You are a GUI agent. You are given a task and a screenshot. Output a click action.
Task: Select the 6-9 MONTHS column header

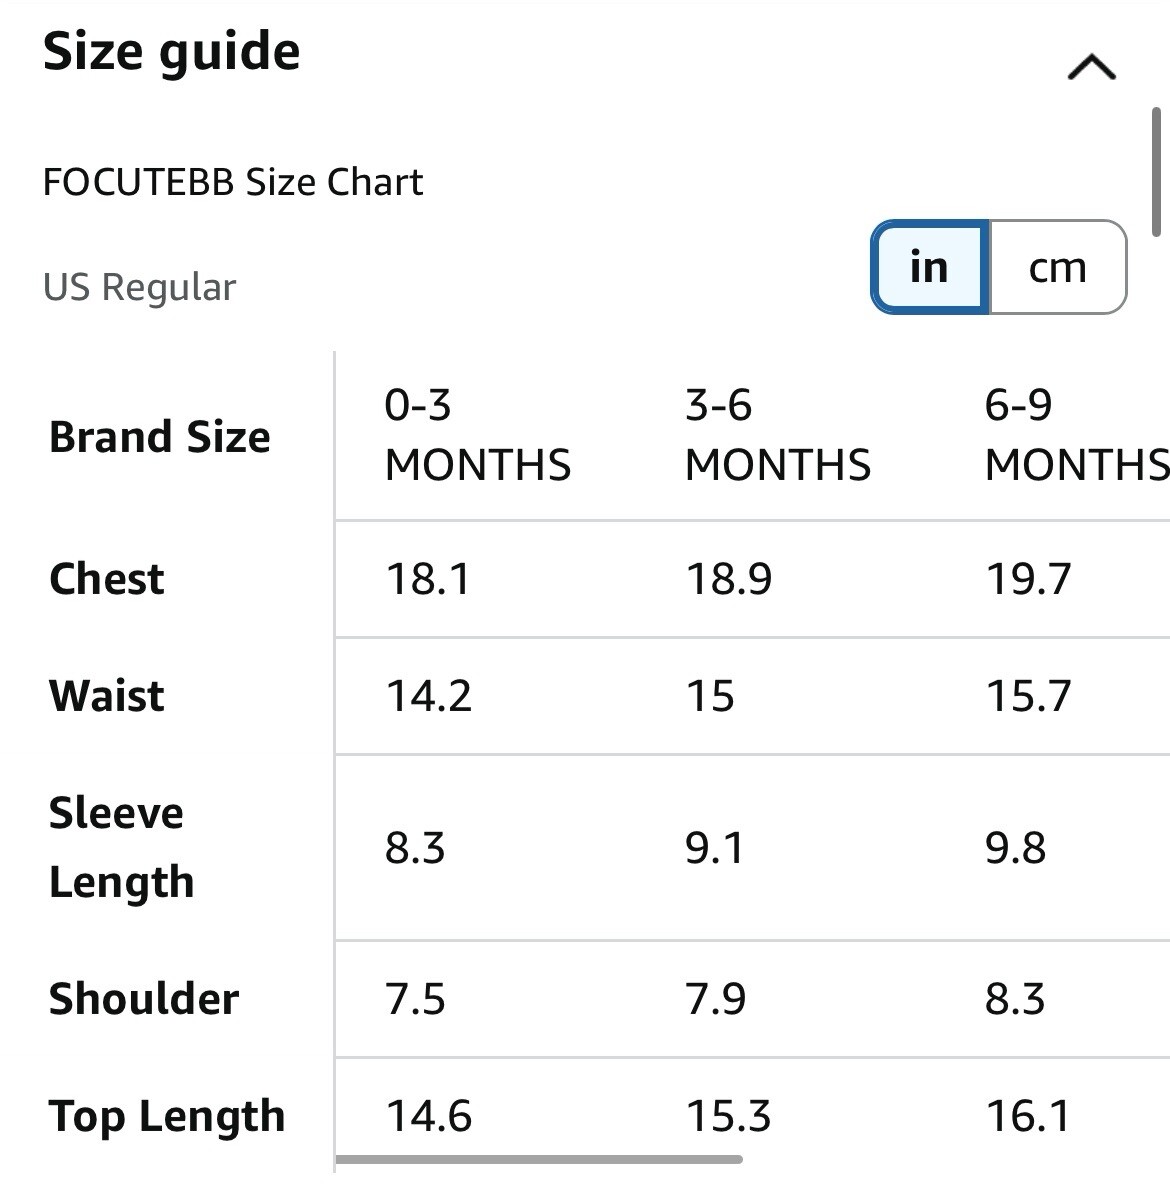(1077, 435)
